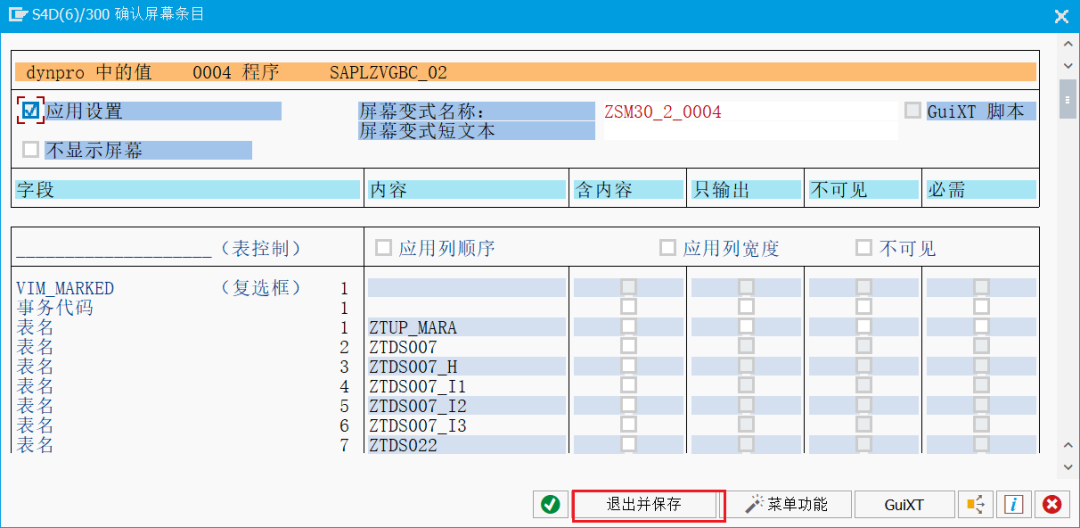The image size is (1080, 528).
Task: Click the ZTUP_MARA content field
Action: [x=467, y=327]
